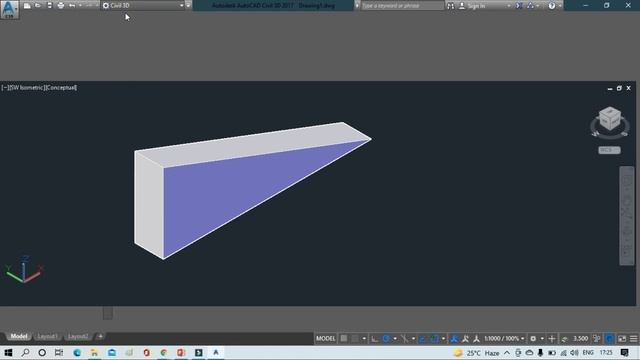Open the status bar Customization menu icon
This screenshot has height=360, width=640.
[633, 338]
